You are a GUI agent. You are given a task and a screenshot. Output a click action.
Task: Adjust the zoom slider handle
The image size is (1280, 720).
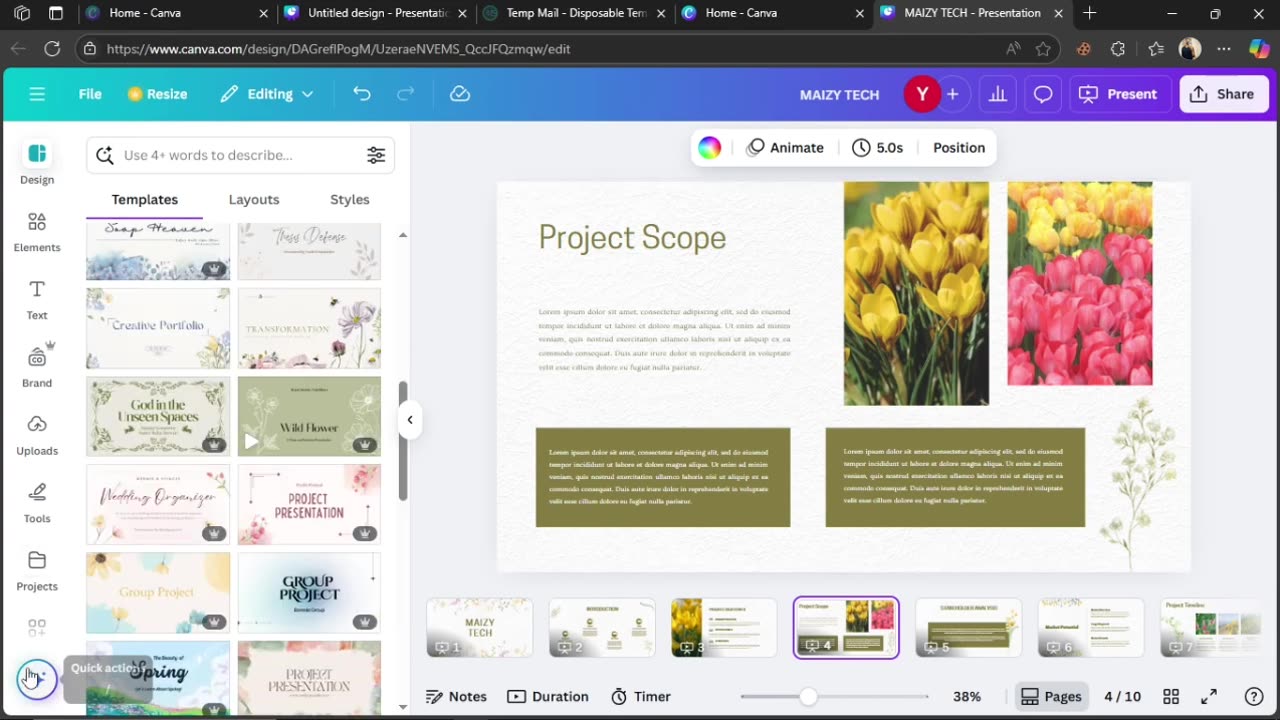coord(808,697)
